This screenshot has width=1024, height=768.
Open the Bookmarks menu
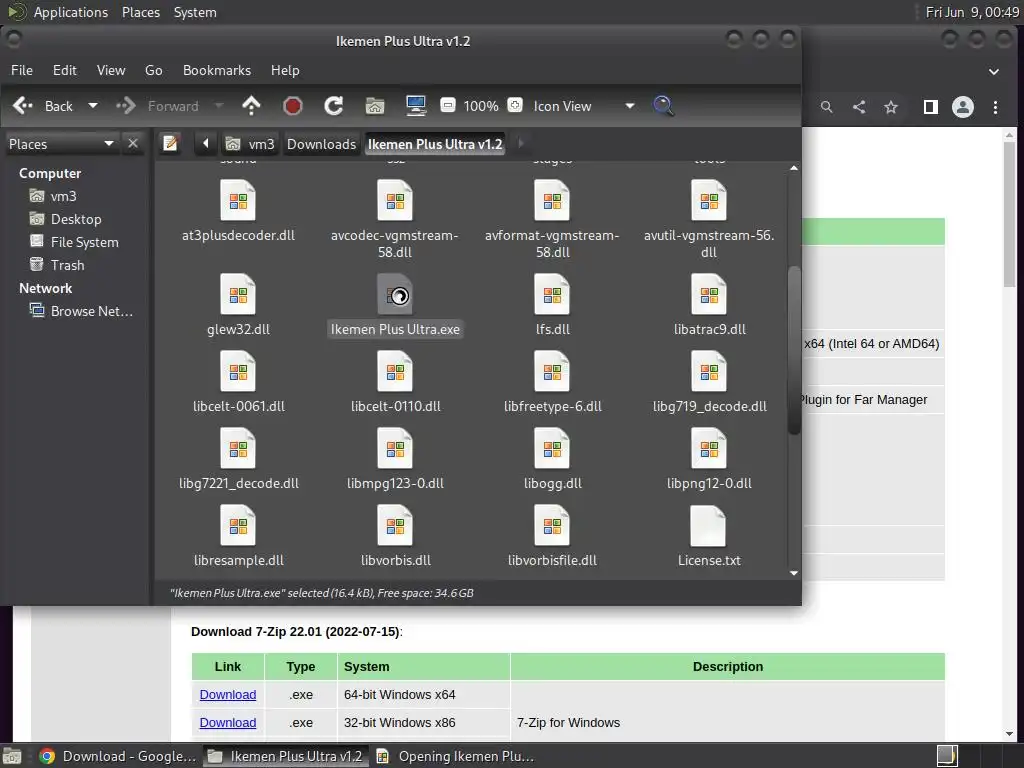click(217, 70)
